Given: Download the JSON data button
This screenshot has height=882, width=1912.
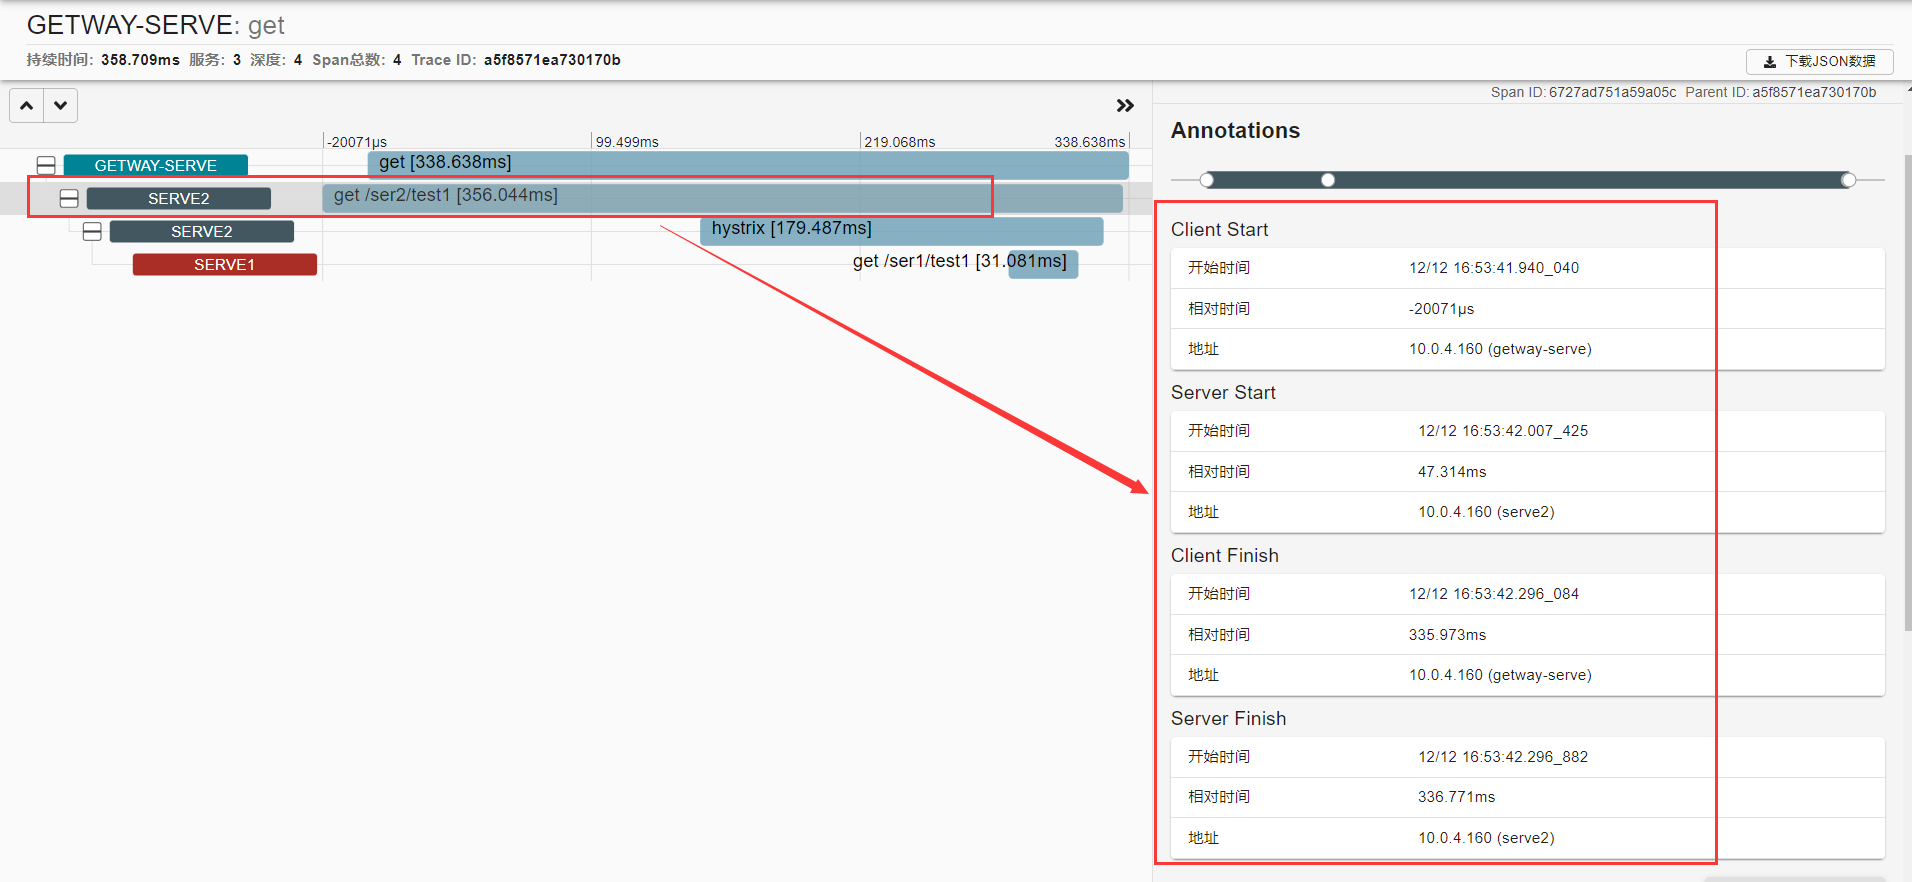Looking at the screenshot, I should [1820, 62].
